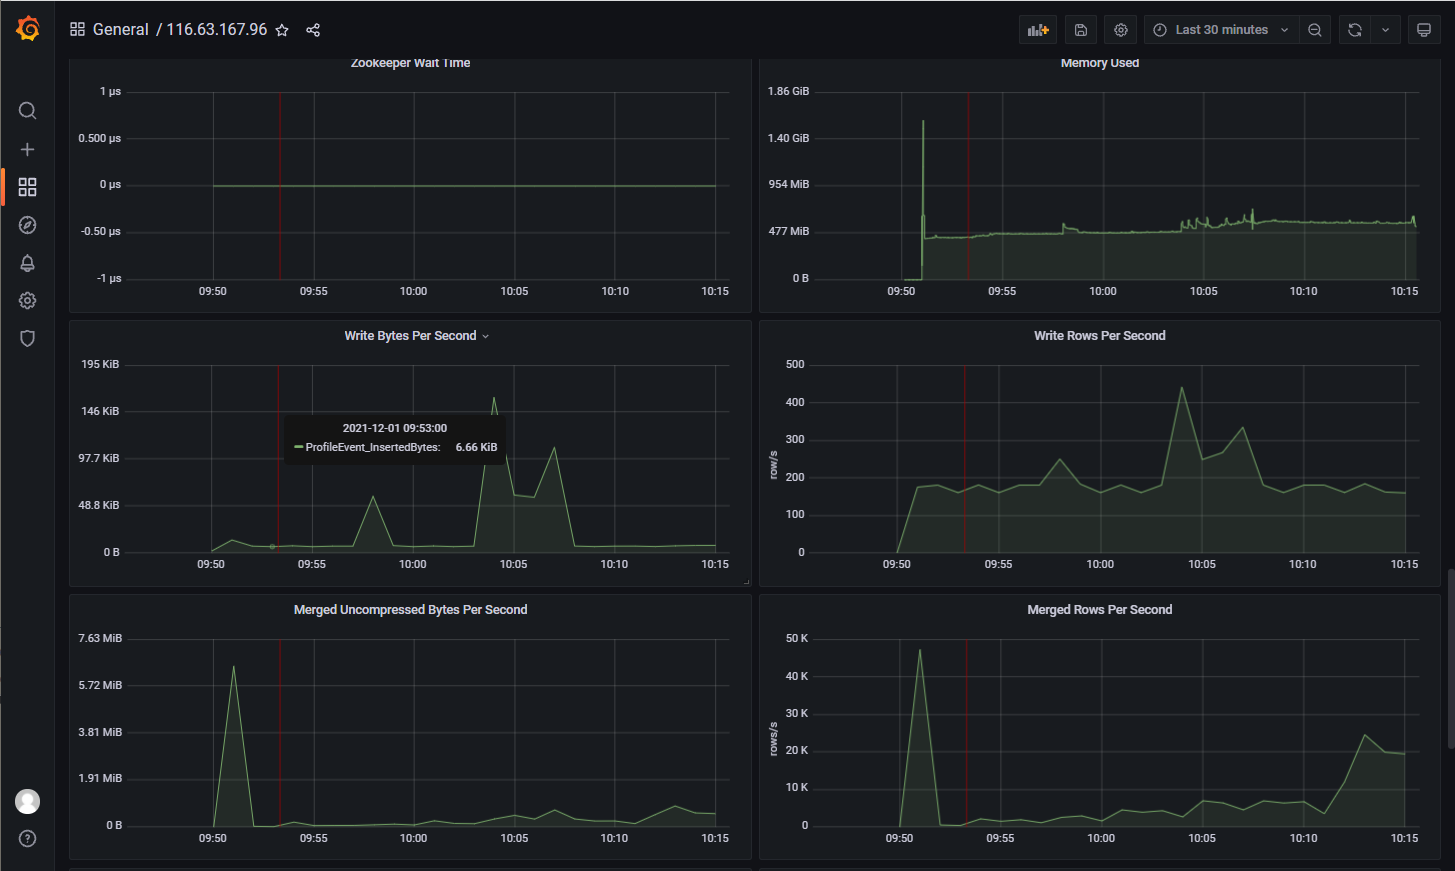Viewport: 1455px width, 871px height.
Task: Open the Alerting bell icon
Action: coord(28,263)
